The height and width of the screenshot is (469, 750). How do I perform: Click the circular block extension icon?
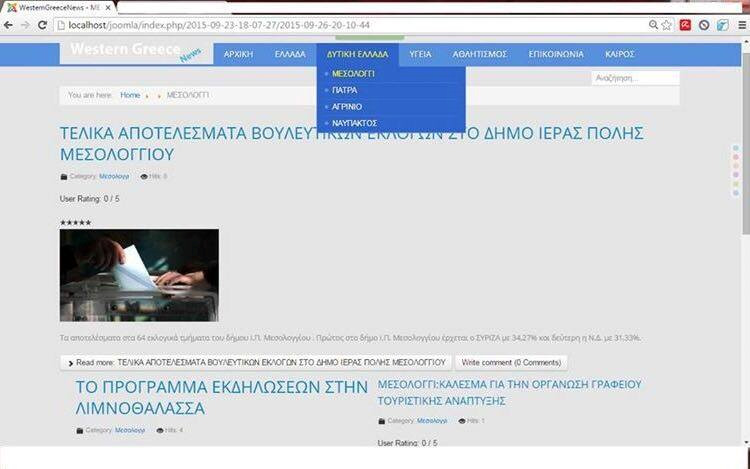point(704,25)
